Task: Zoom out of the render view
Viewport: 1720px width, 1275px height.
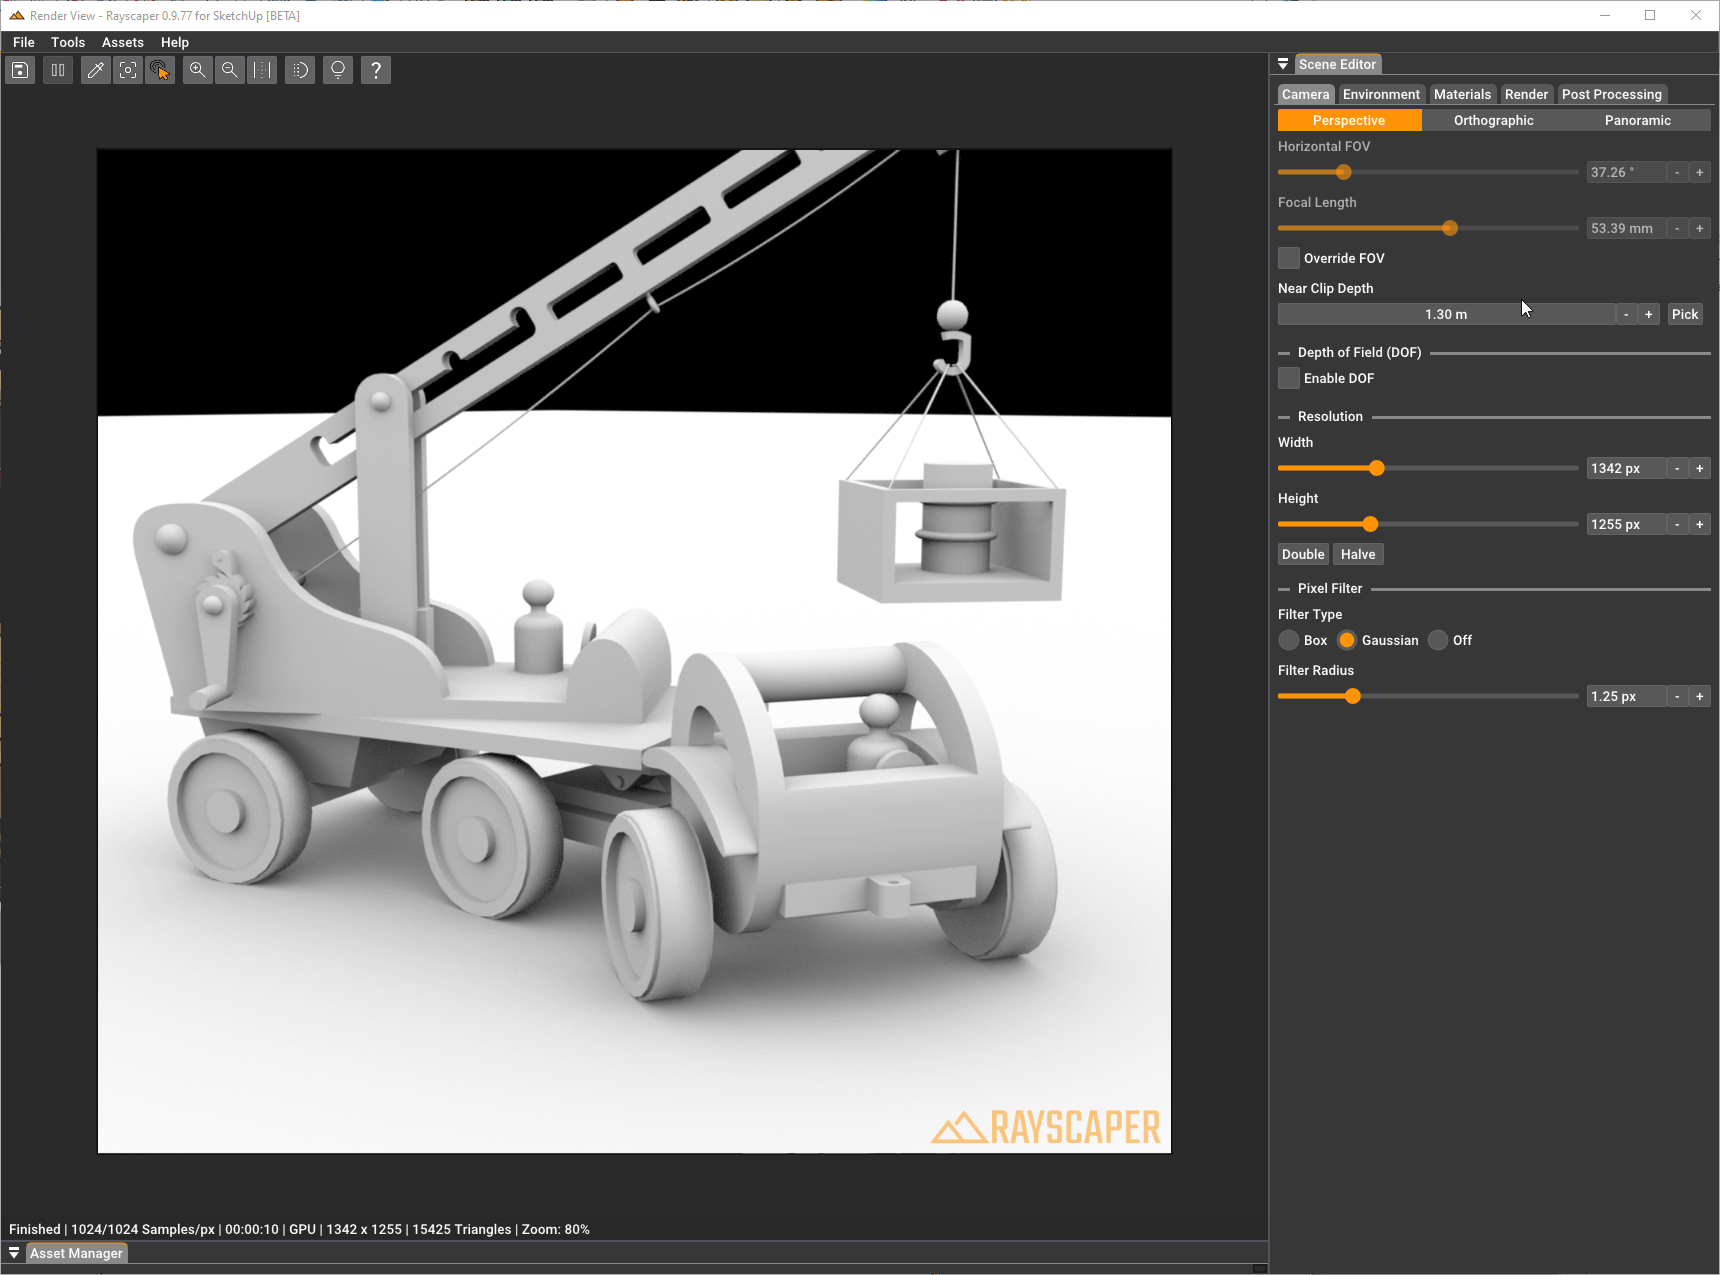Action: pos(230,69)
